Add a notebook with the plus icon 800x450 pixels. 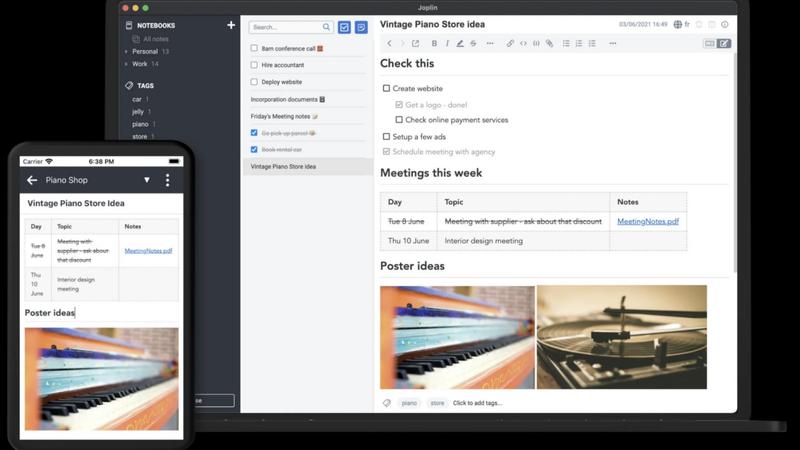[231, 25]
